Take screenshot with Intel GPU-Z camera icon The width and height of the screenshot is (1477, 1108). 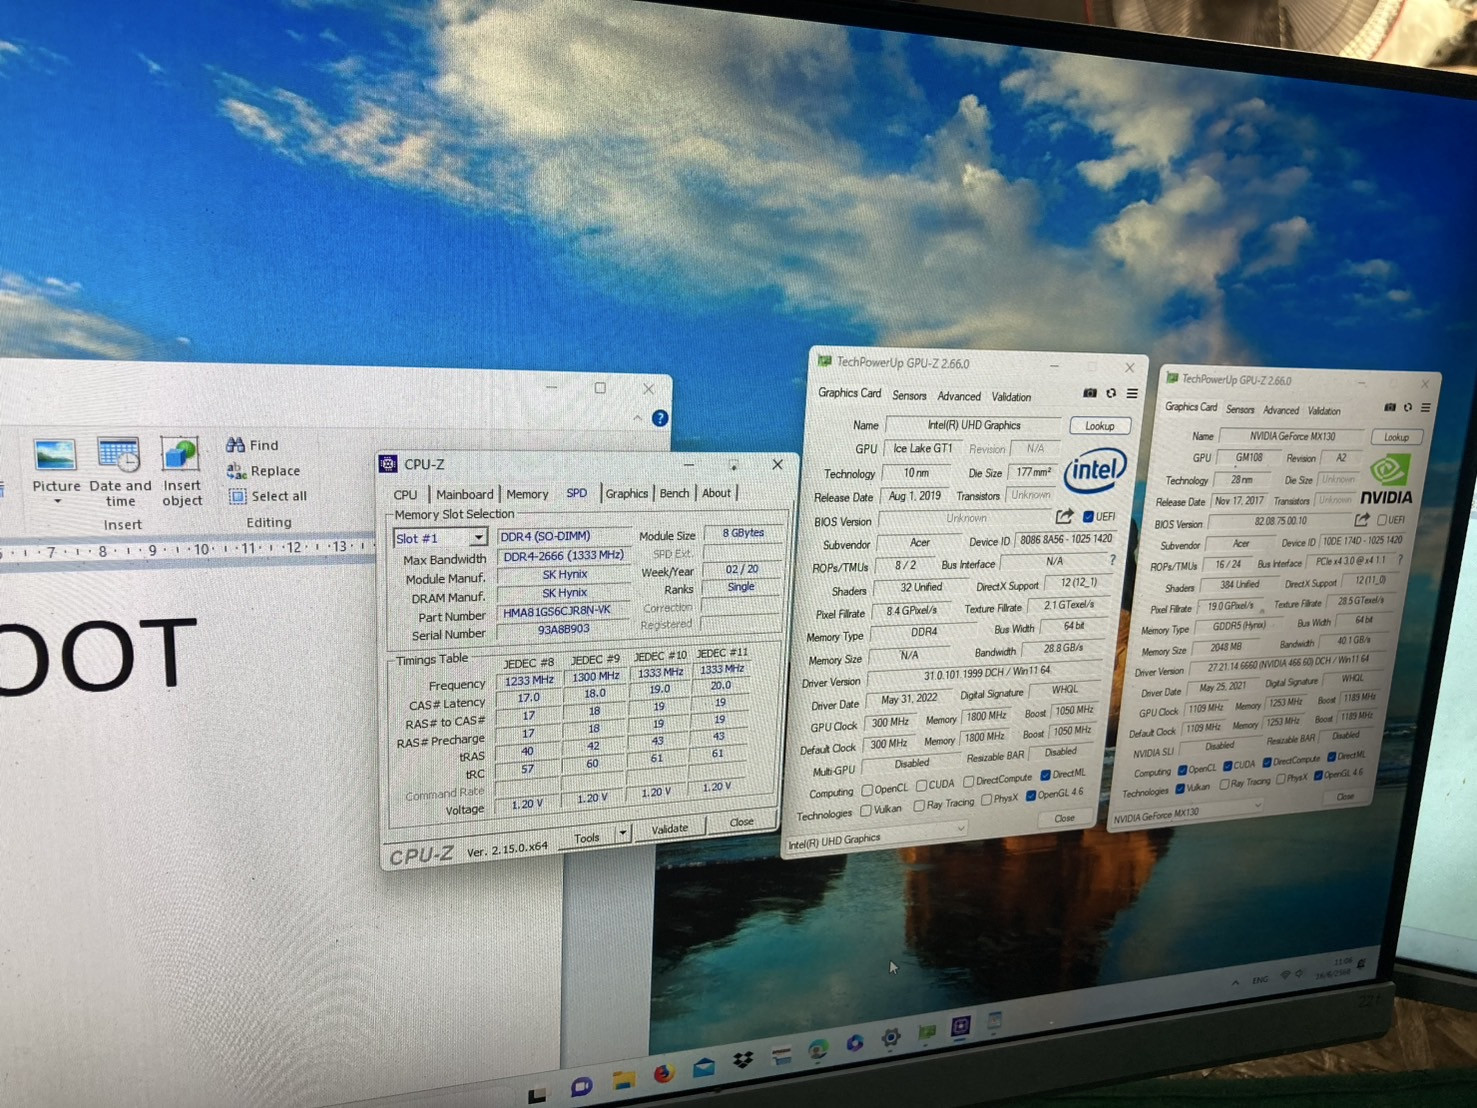[x=1090, y=394]
